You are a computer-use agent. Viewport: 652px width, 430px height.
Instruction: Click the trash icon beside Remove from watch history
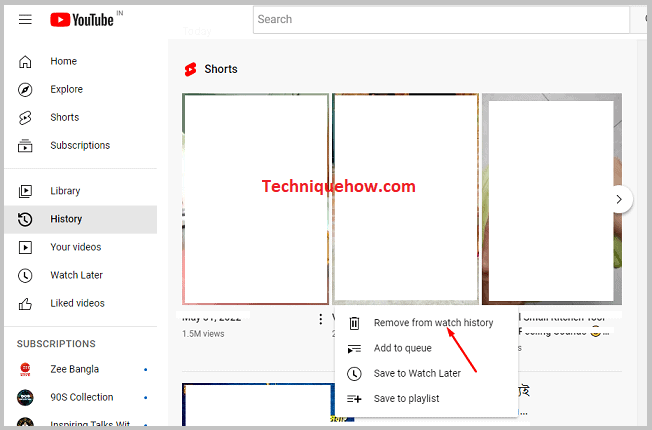click(354, 323)
